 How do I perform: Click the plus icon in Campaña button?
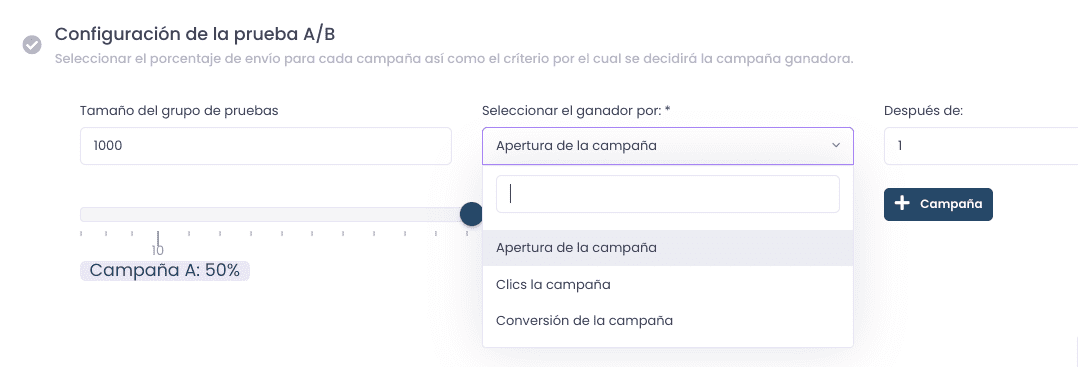click(x=902, y=203)
